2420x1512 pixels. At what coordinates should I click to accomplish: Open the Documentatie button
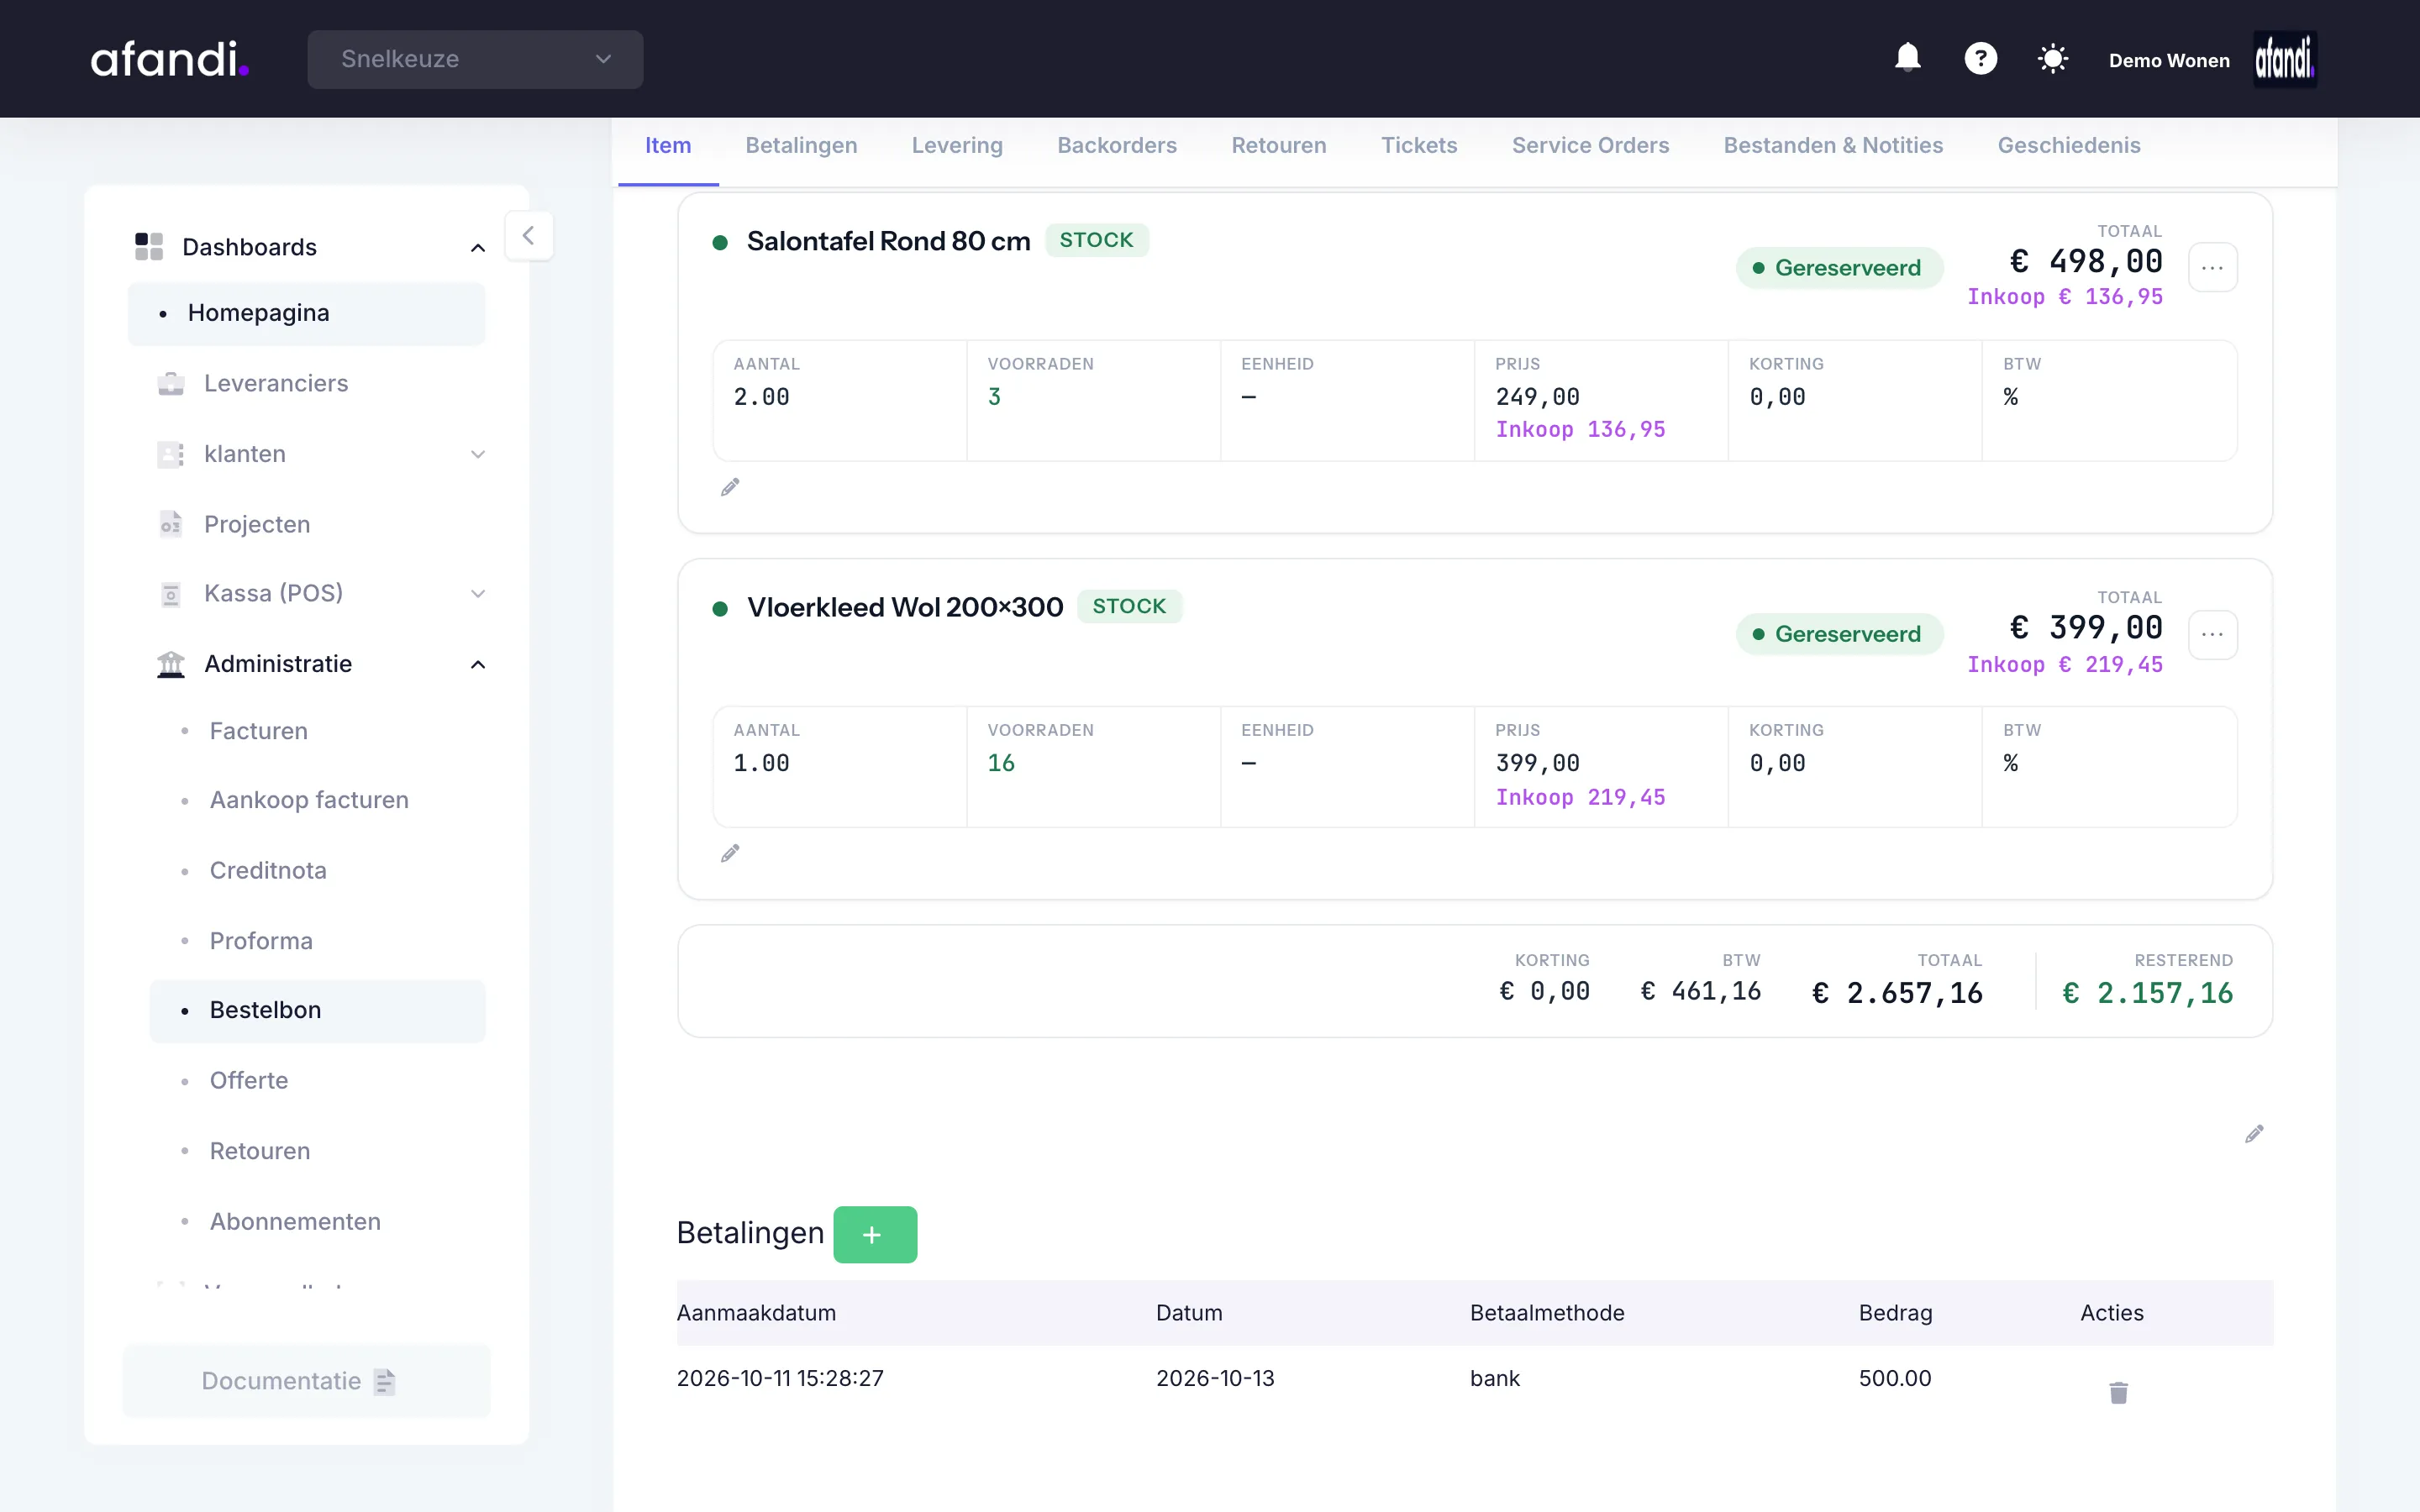click(306, 1381)
